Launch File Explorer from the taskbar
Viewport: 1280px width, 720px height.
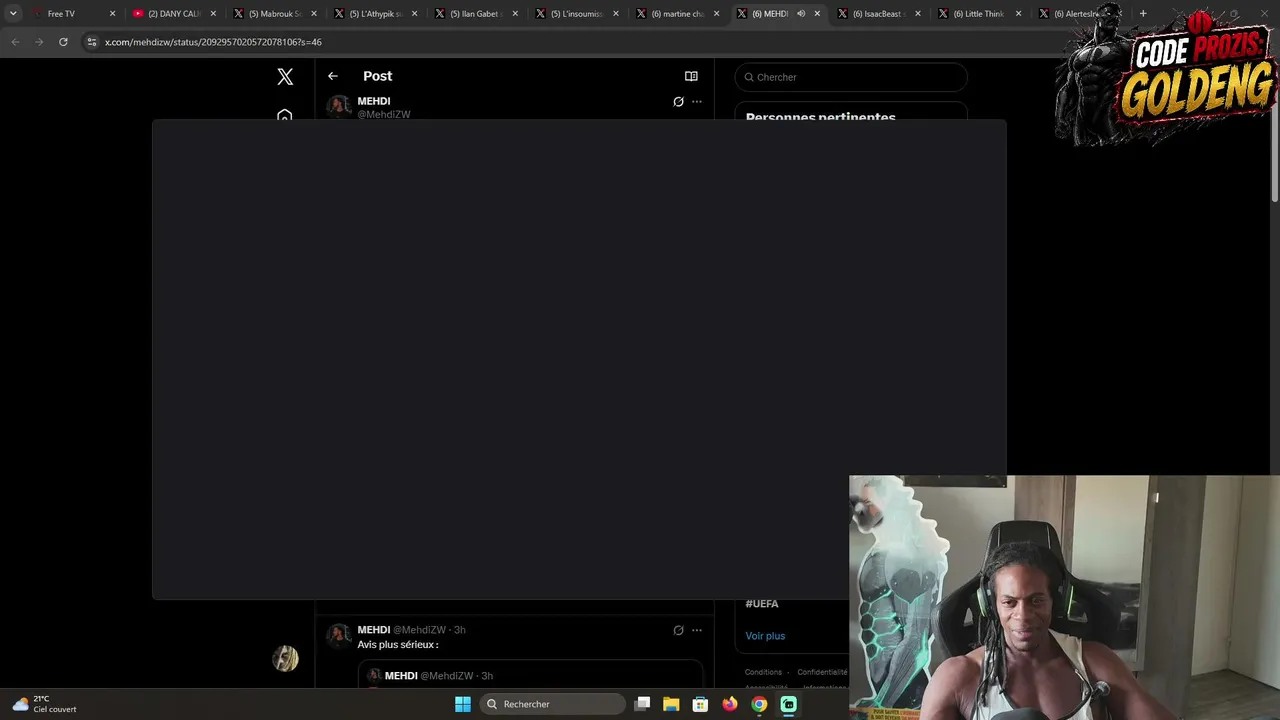[671, 704]
